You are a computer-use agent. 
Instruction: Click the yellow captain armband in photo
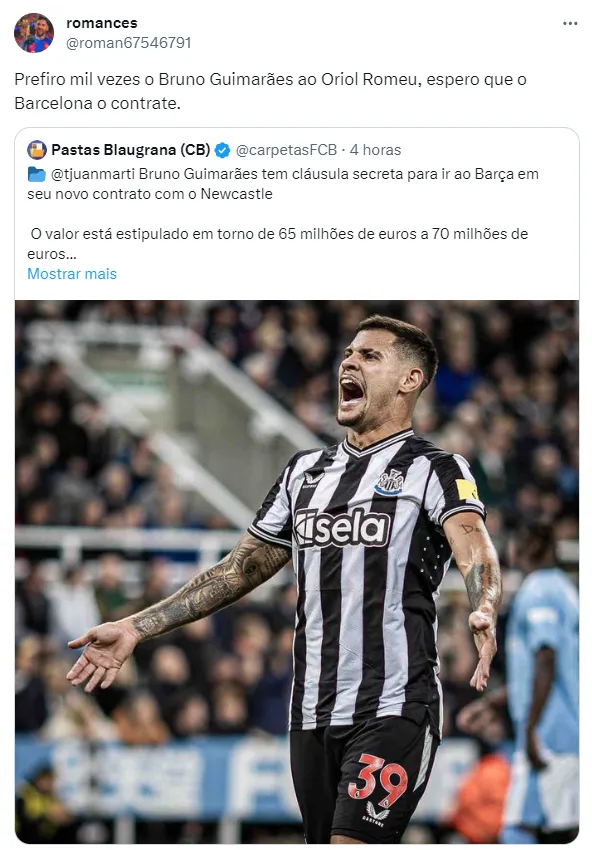[x=467, y=490]
